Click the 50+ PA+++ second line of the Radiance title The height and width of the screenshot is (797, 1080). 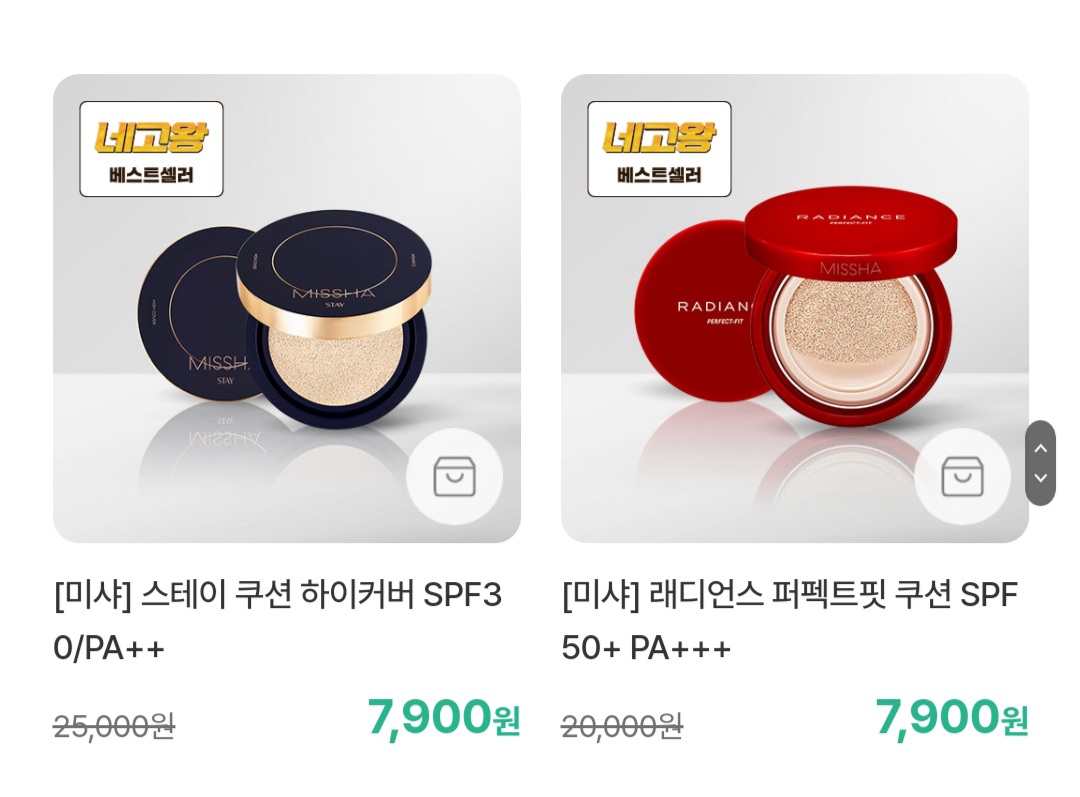coord(646,648)
